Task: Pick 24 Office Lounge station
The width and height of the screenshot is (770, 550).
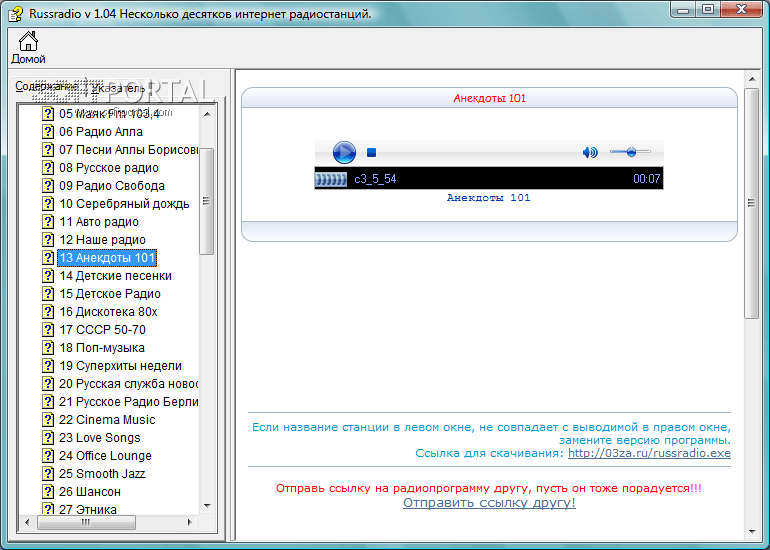Action: [x=105, y=456]
